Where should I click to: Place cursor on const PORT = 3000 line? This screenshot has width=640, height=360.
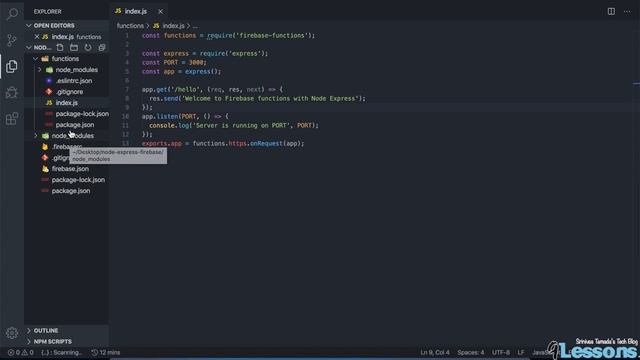click(x=174, y=62)
